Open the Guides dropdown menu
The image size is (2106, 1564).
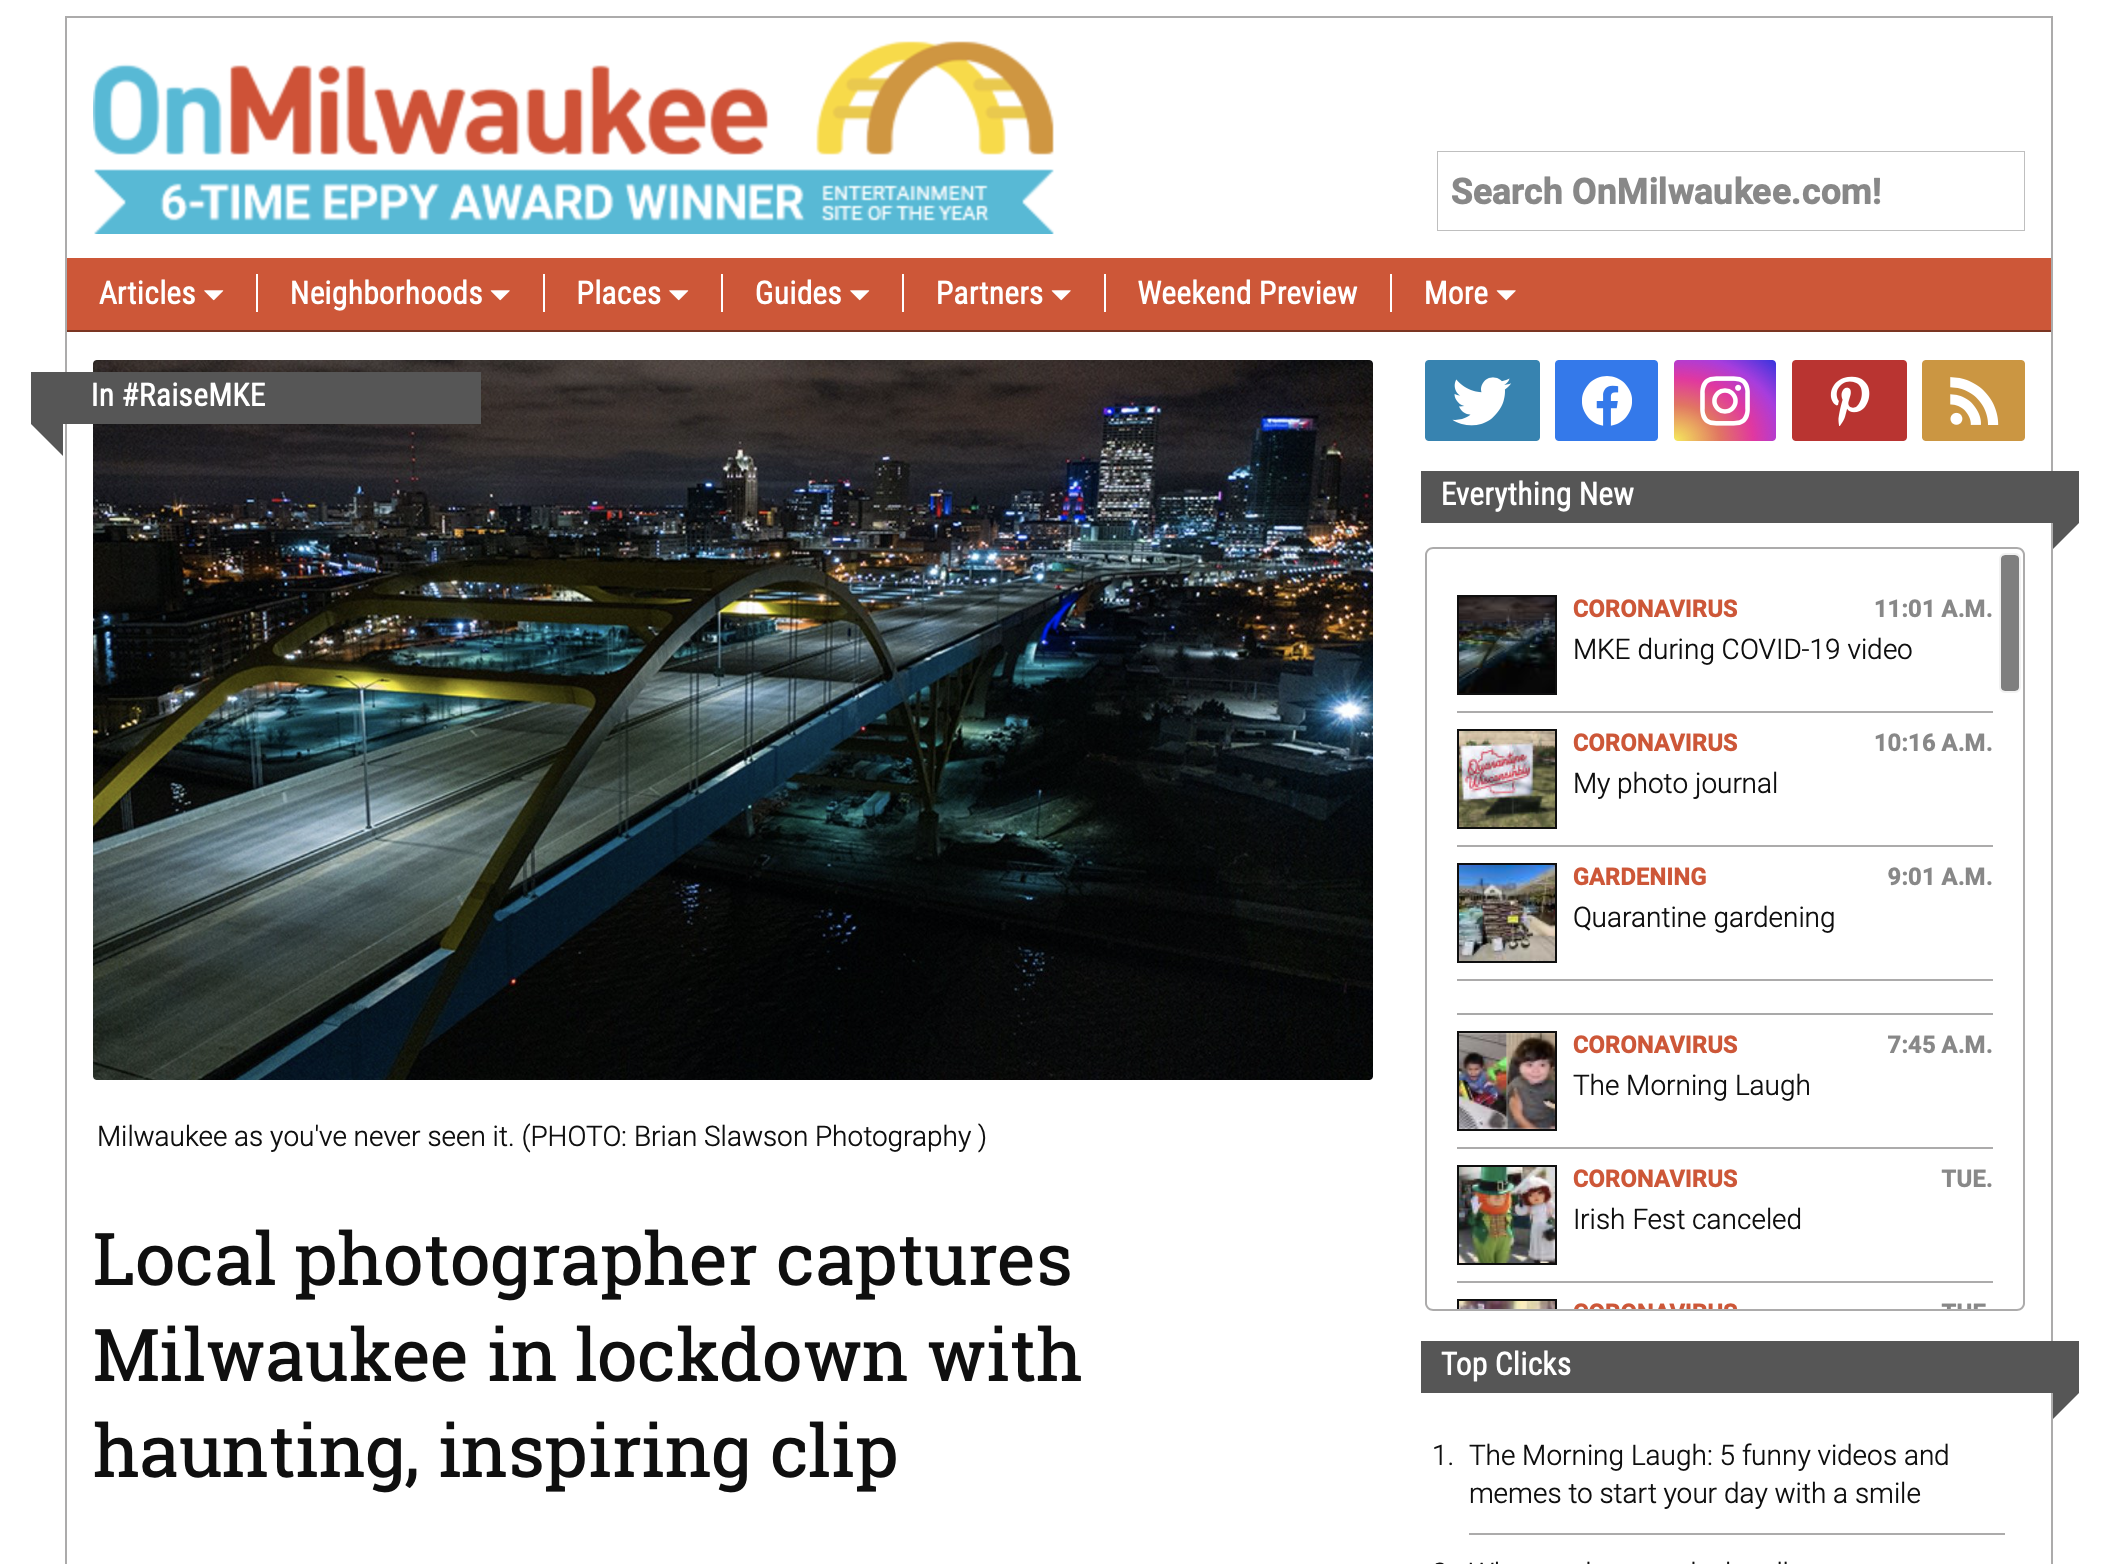coord(811,293)
